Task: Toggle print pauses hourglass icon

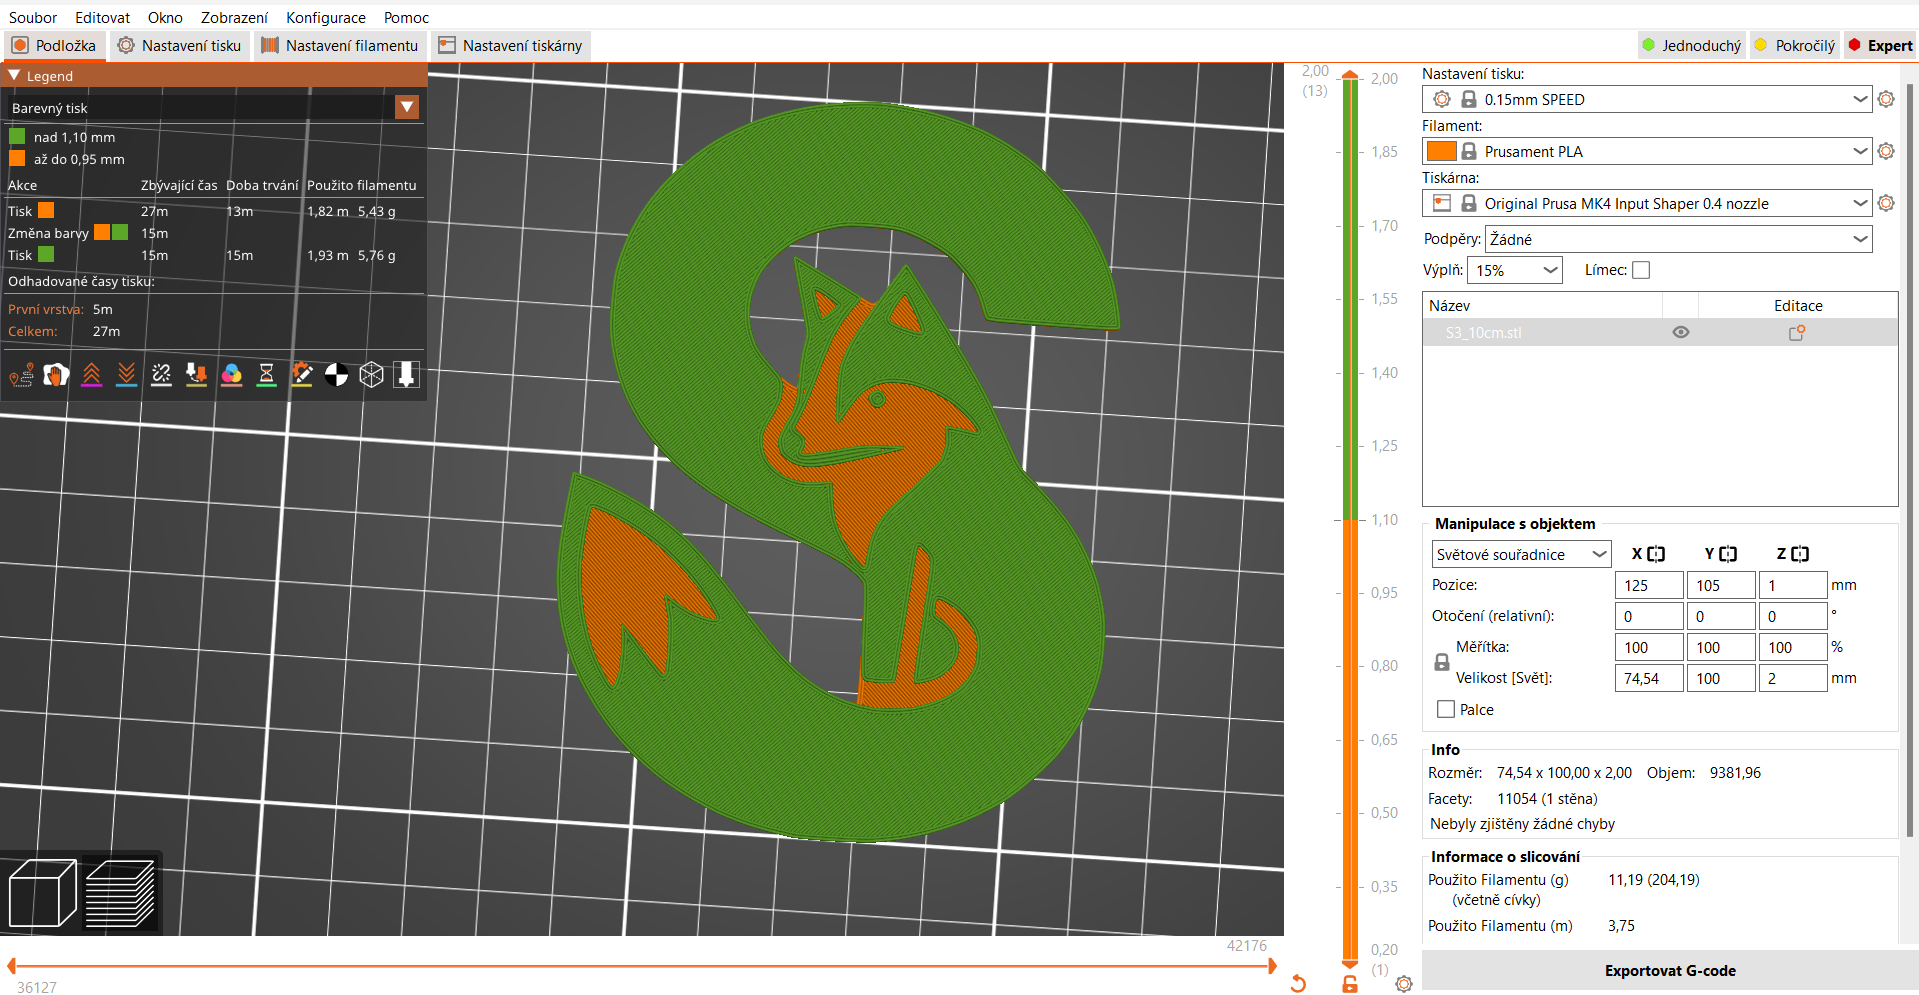Action: tap(266, 375)
